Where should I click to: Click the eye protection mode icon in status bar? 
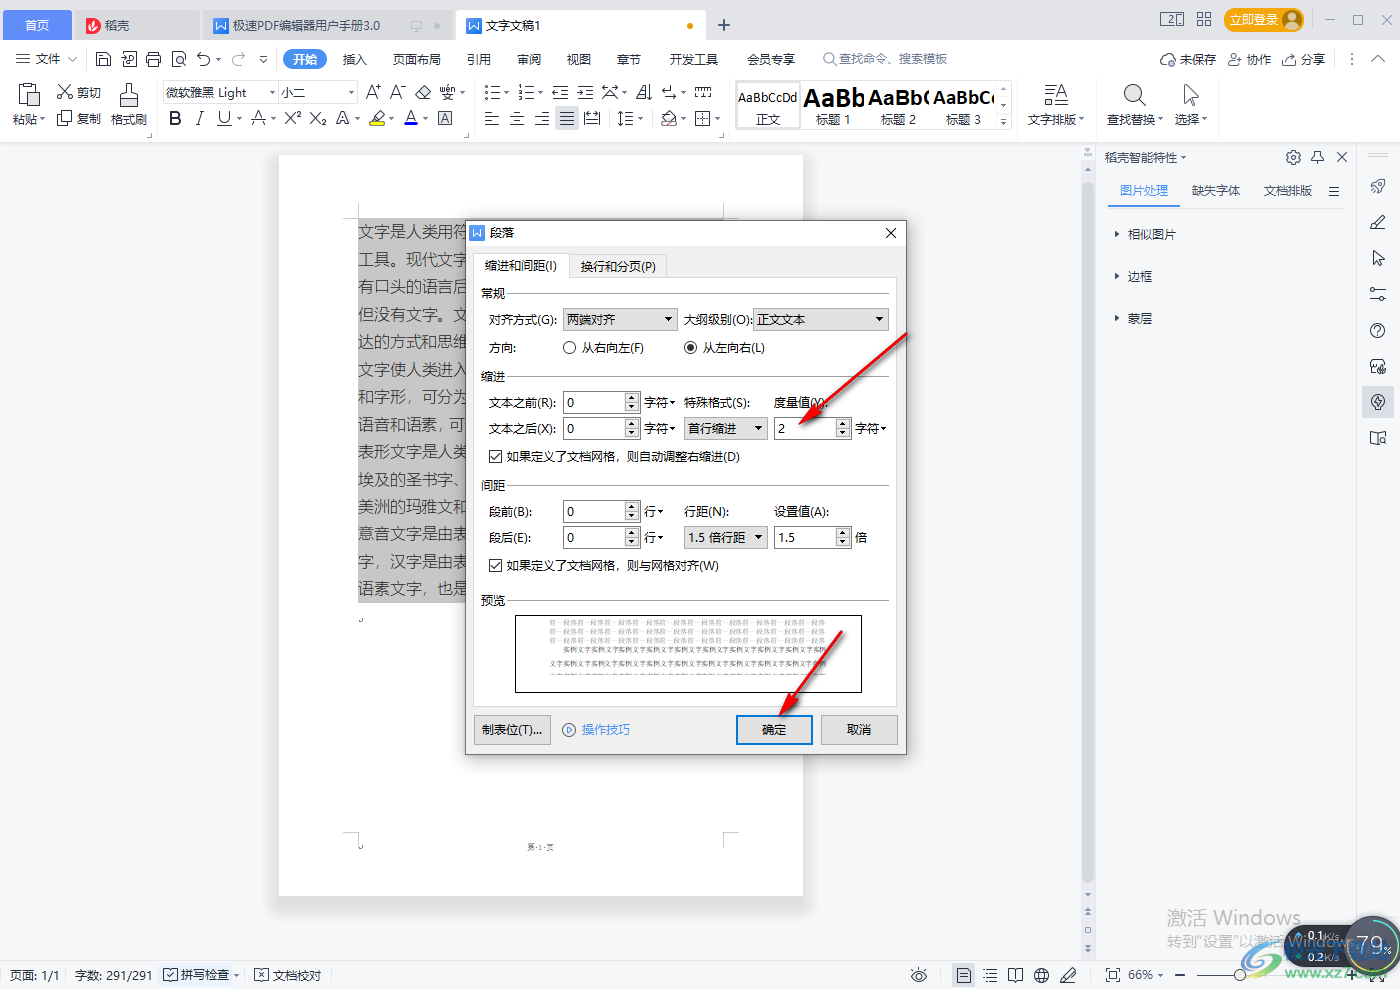pos(919,975)
